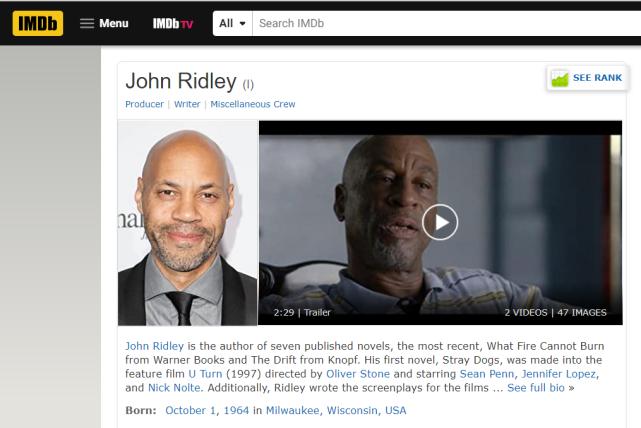The height and width of the screenshot is (428, 641).
Task: Open the Producer filmography link
Action: (x=144, y=104)
